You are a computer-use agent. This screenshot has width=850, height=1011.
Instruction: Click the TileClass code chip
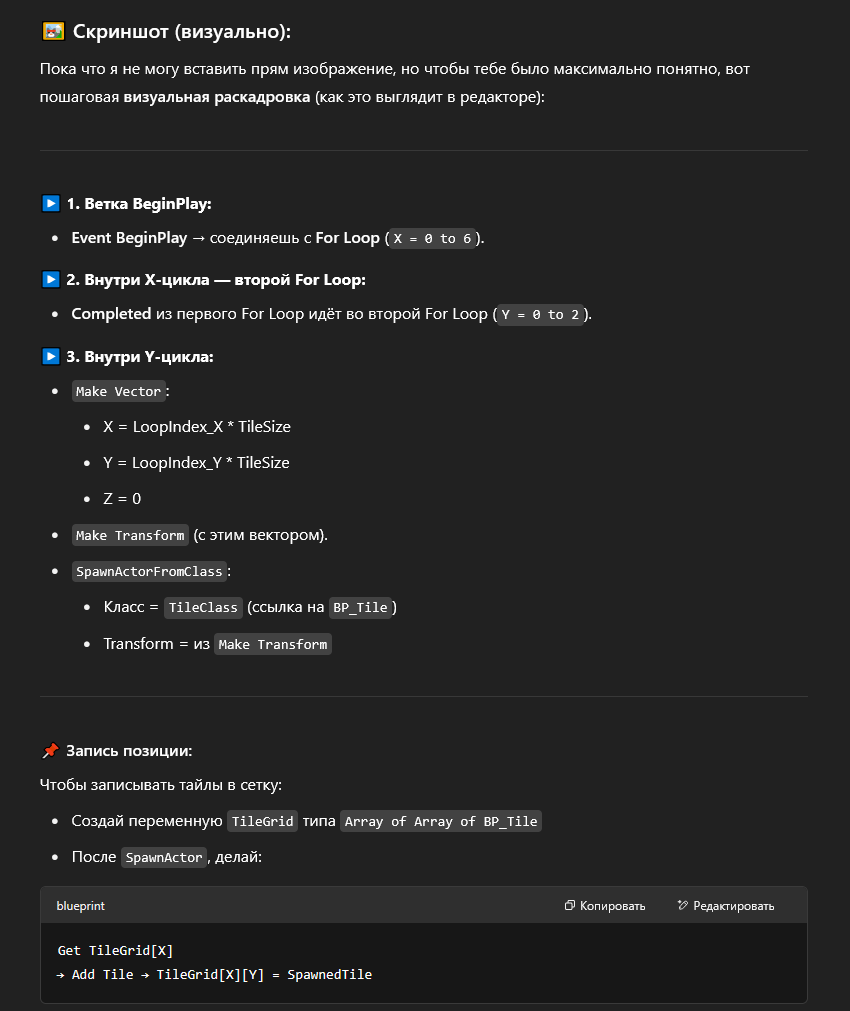pos(203,608)
